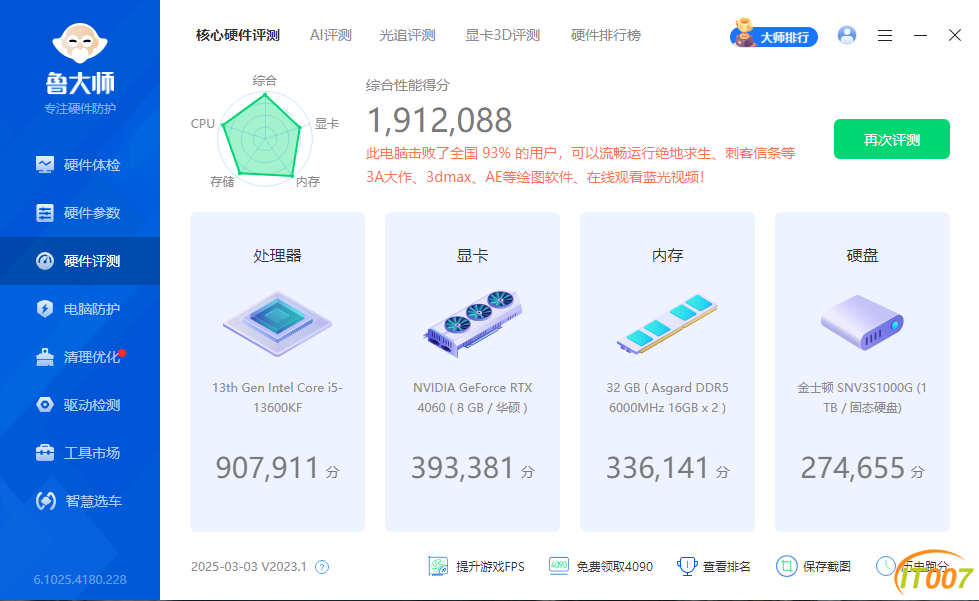This screenshot has width=979, height=601.
Task: Click the 查看排名 link text
Action: click(x=727, y=567)
